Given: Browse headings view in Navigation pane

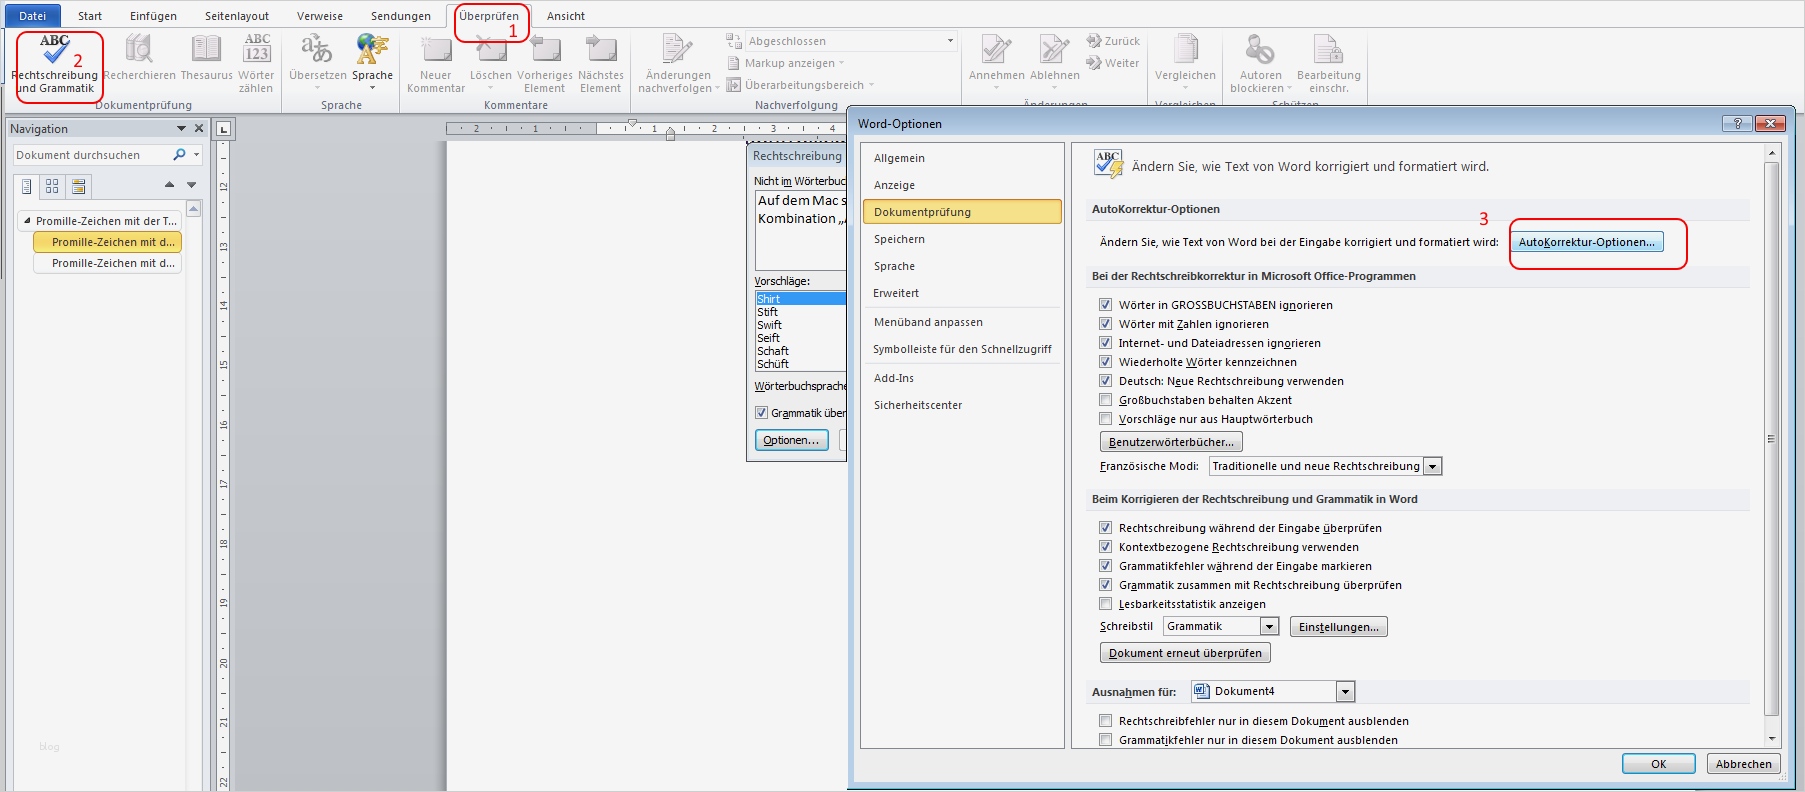Looking at the screenshot, I should [27, 186].
